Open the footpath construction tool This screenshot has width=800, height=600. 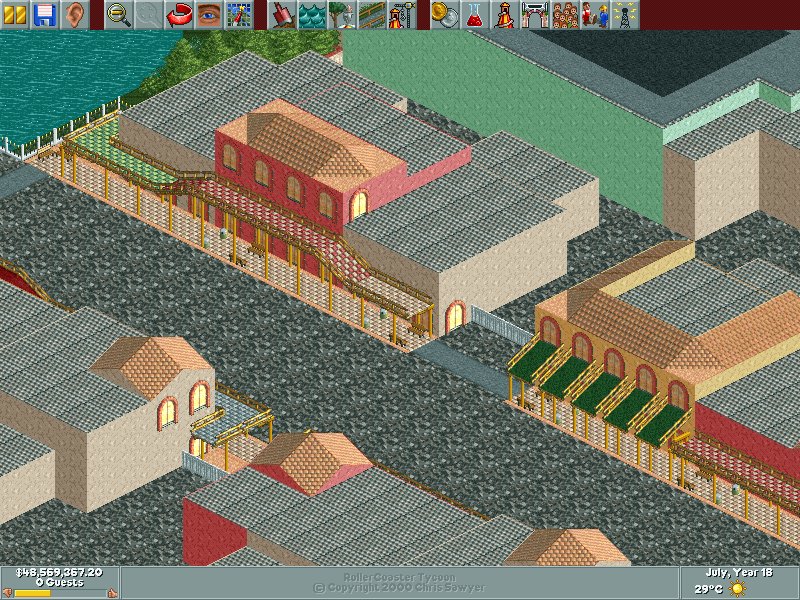[x=372, y=15]
